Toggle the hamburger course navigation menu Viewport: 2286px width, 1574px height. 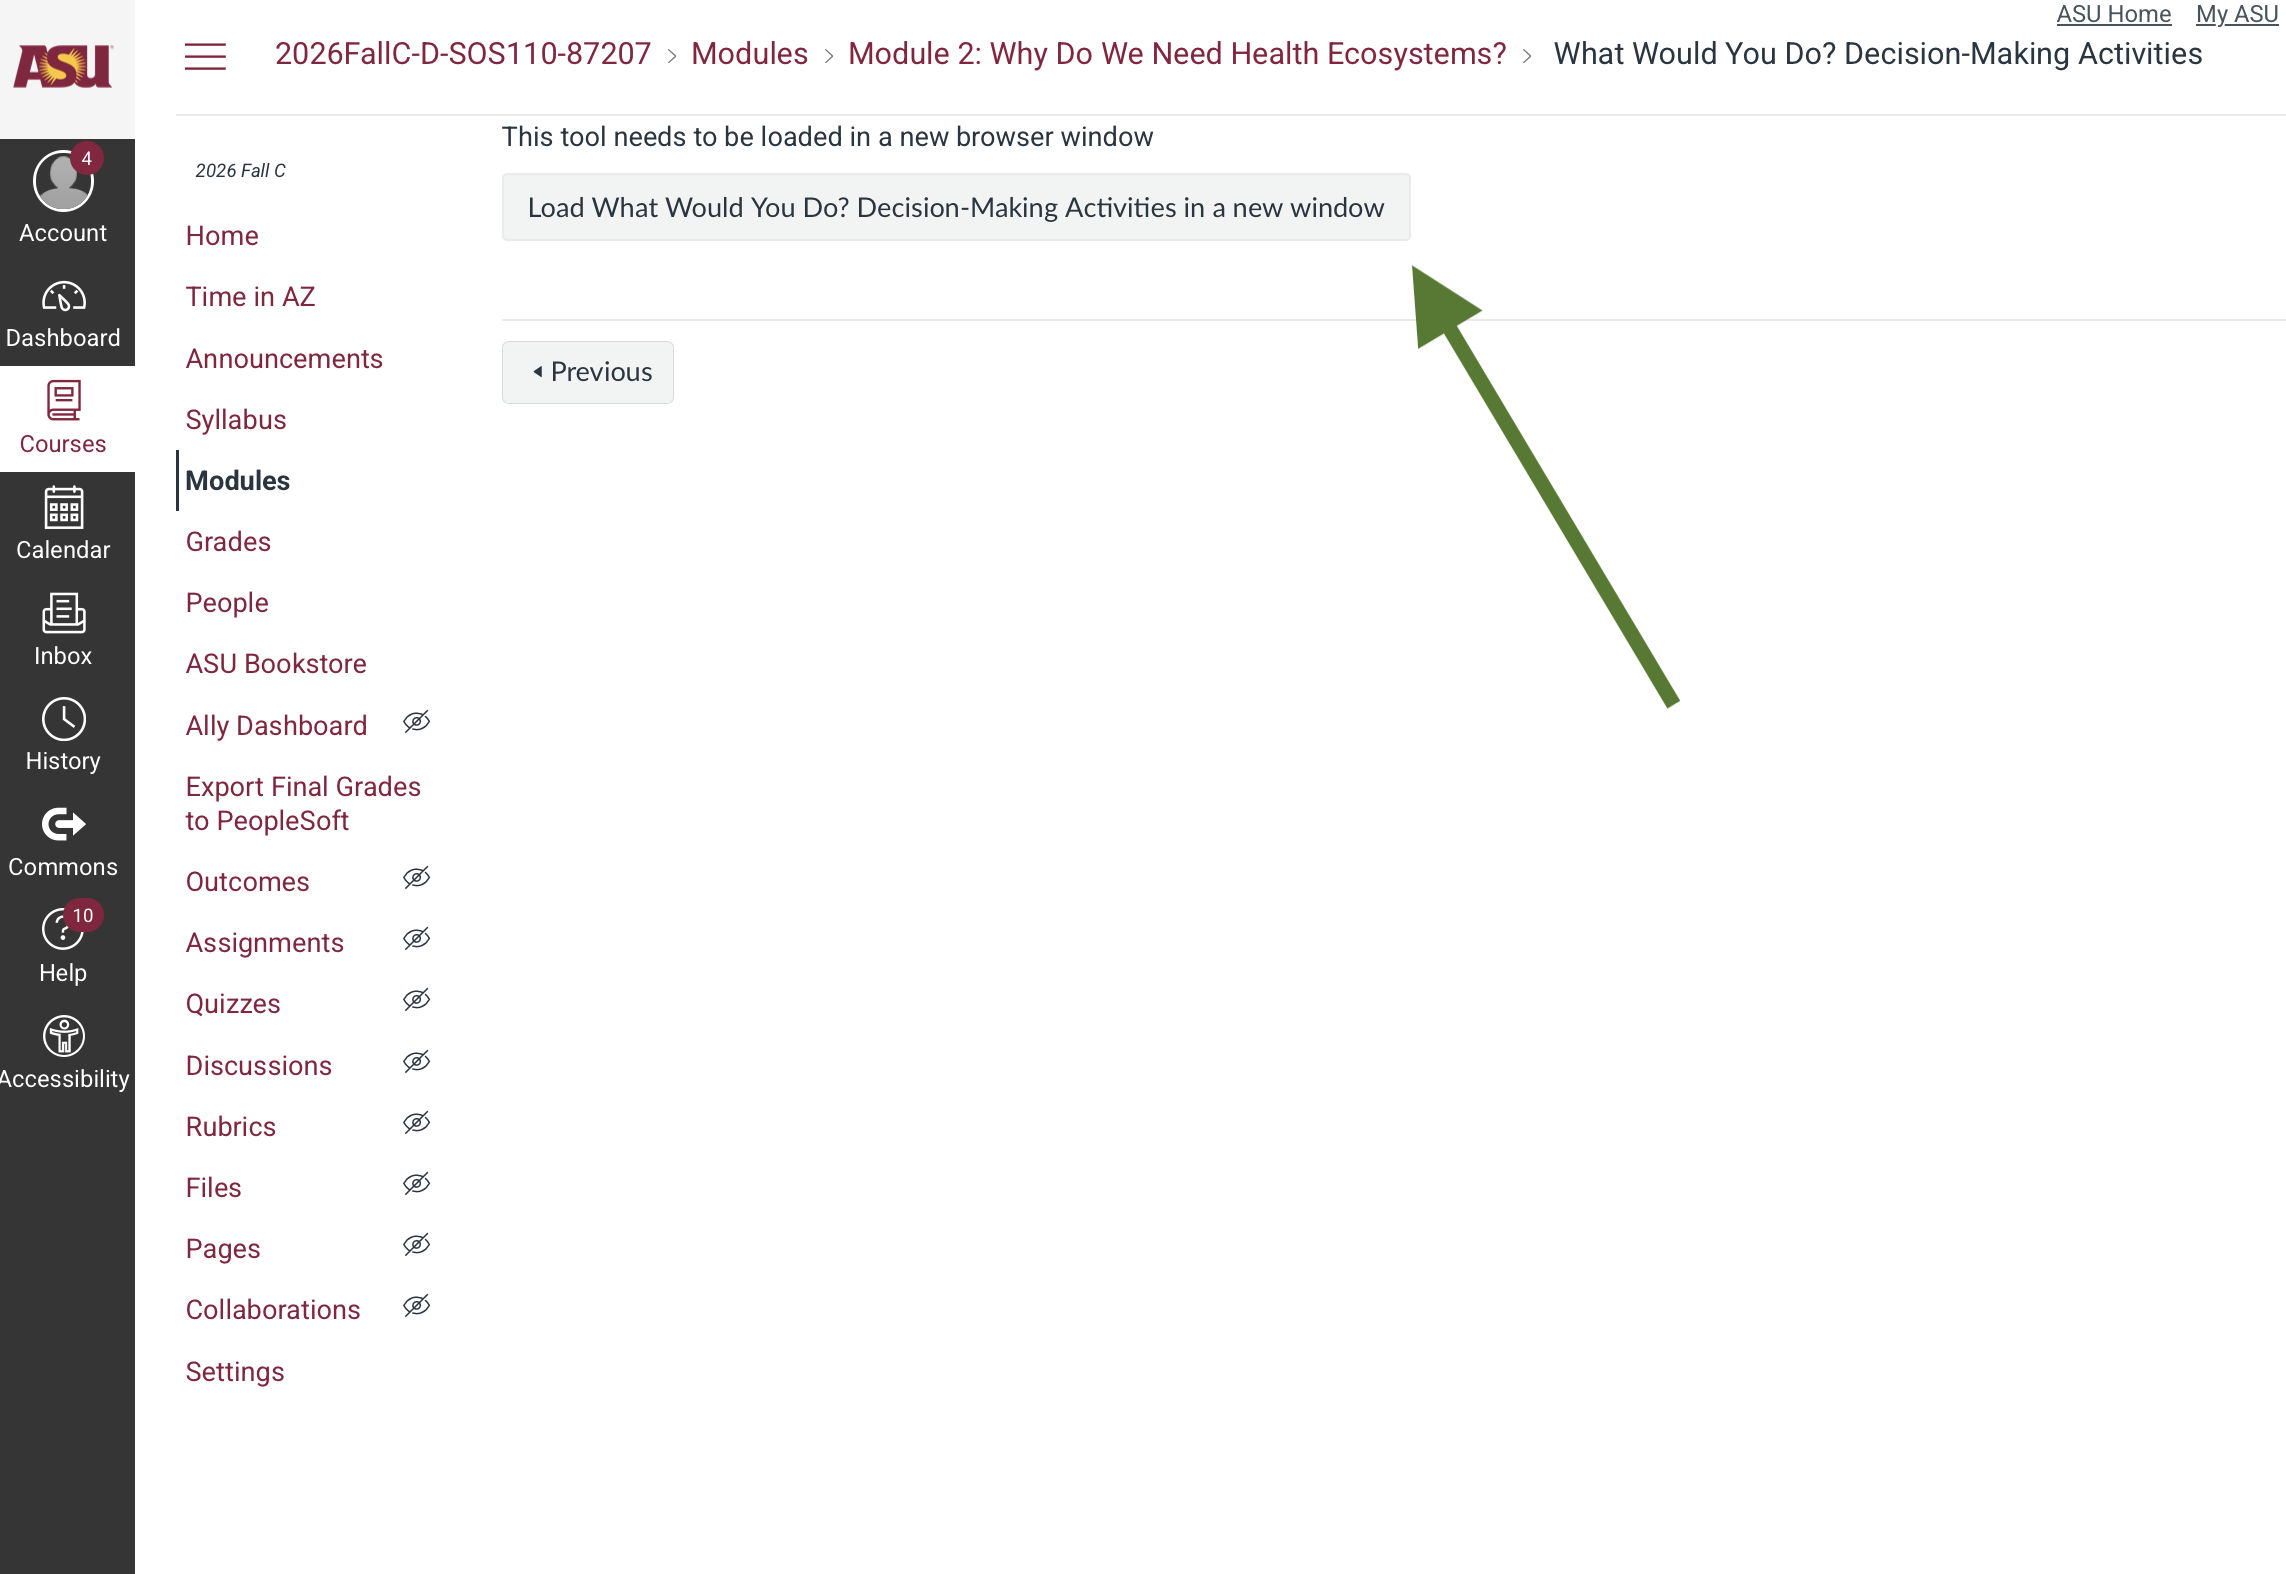205,56
